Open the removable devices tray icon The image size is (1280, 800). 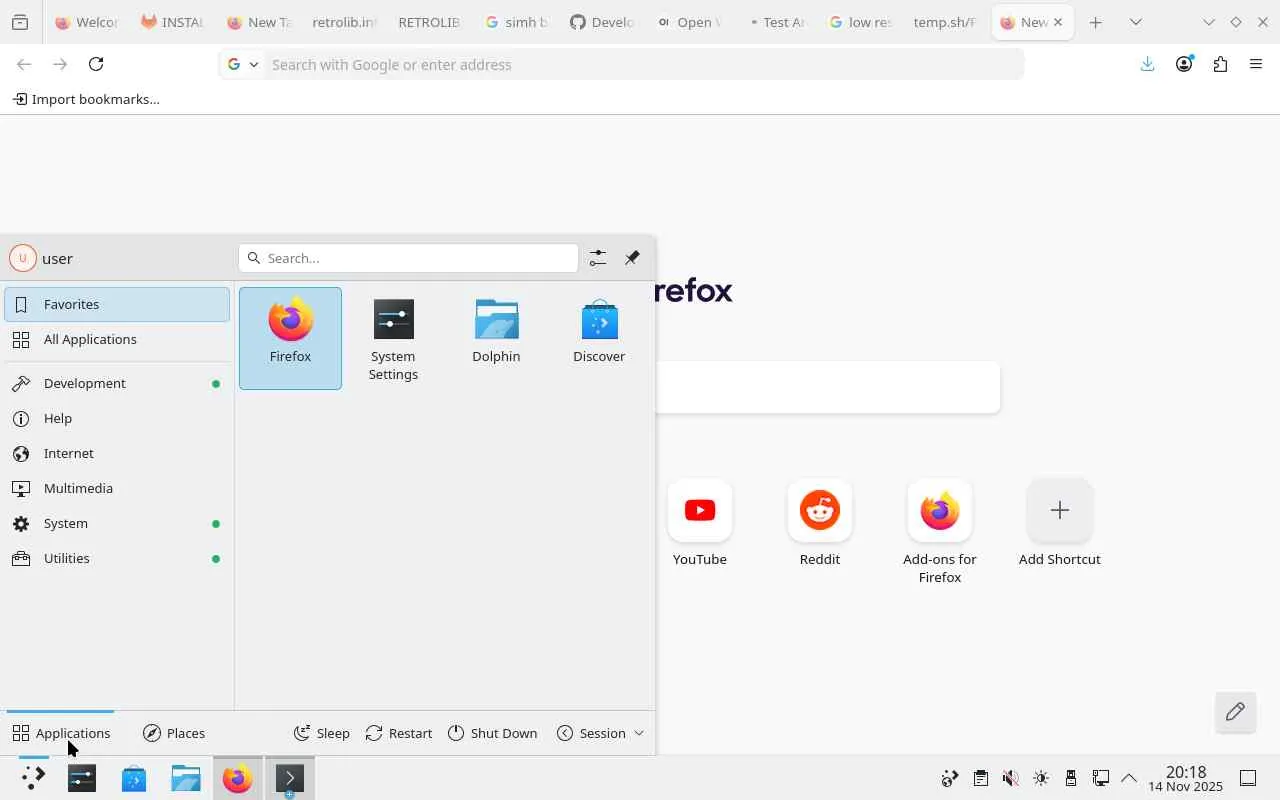pos(1070,778)
